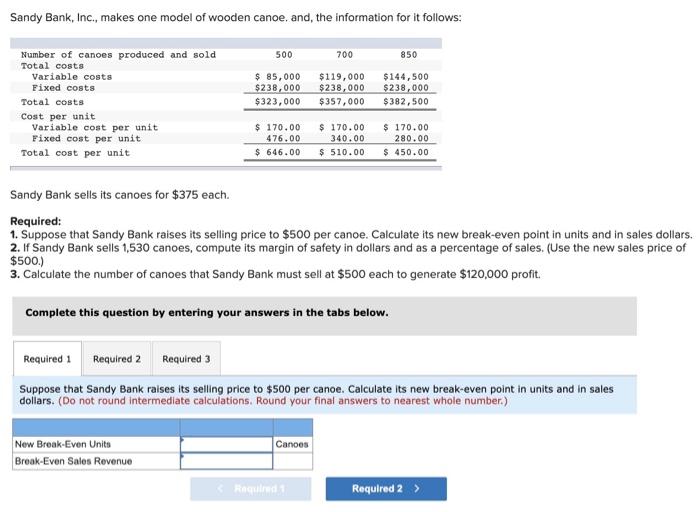
Task: Click the 'Canoes' unit label in answer table
Action: 292,444
